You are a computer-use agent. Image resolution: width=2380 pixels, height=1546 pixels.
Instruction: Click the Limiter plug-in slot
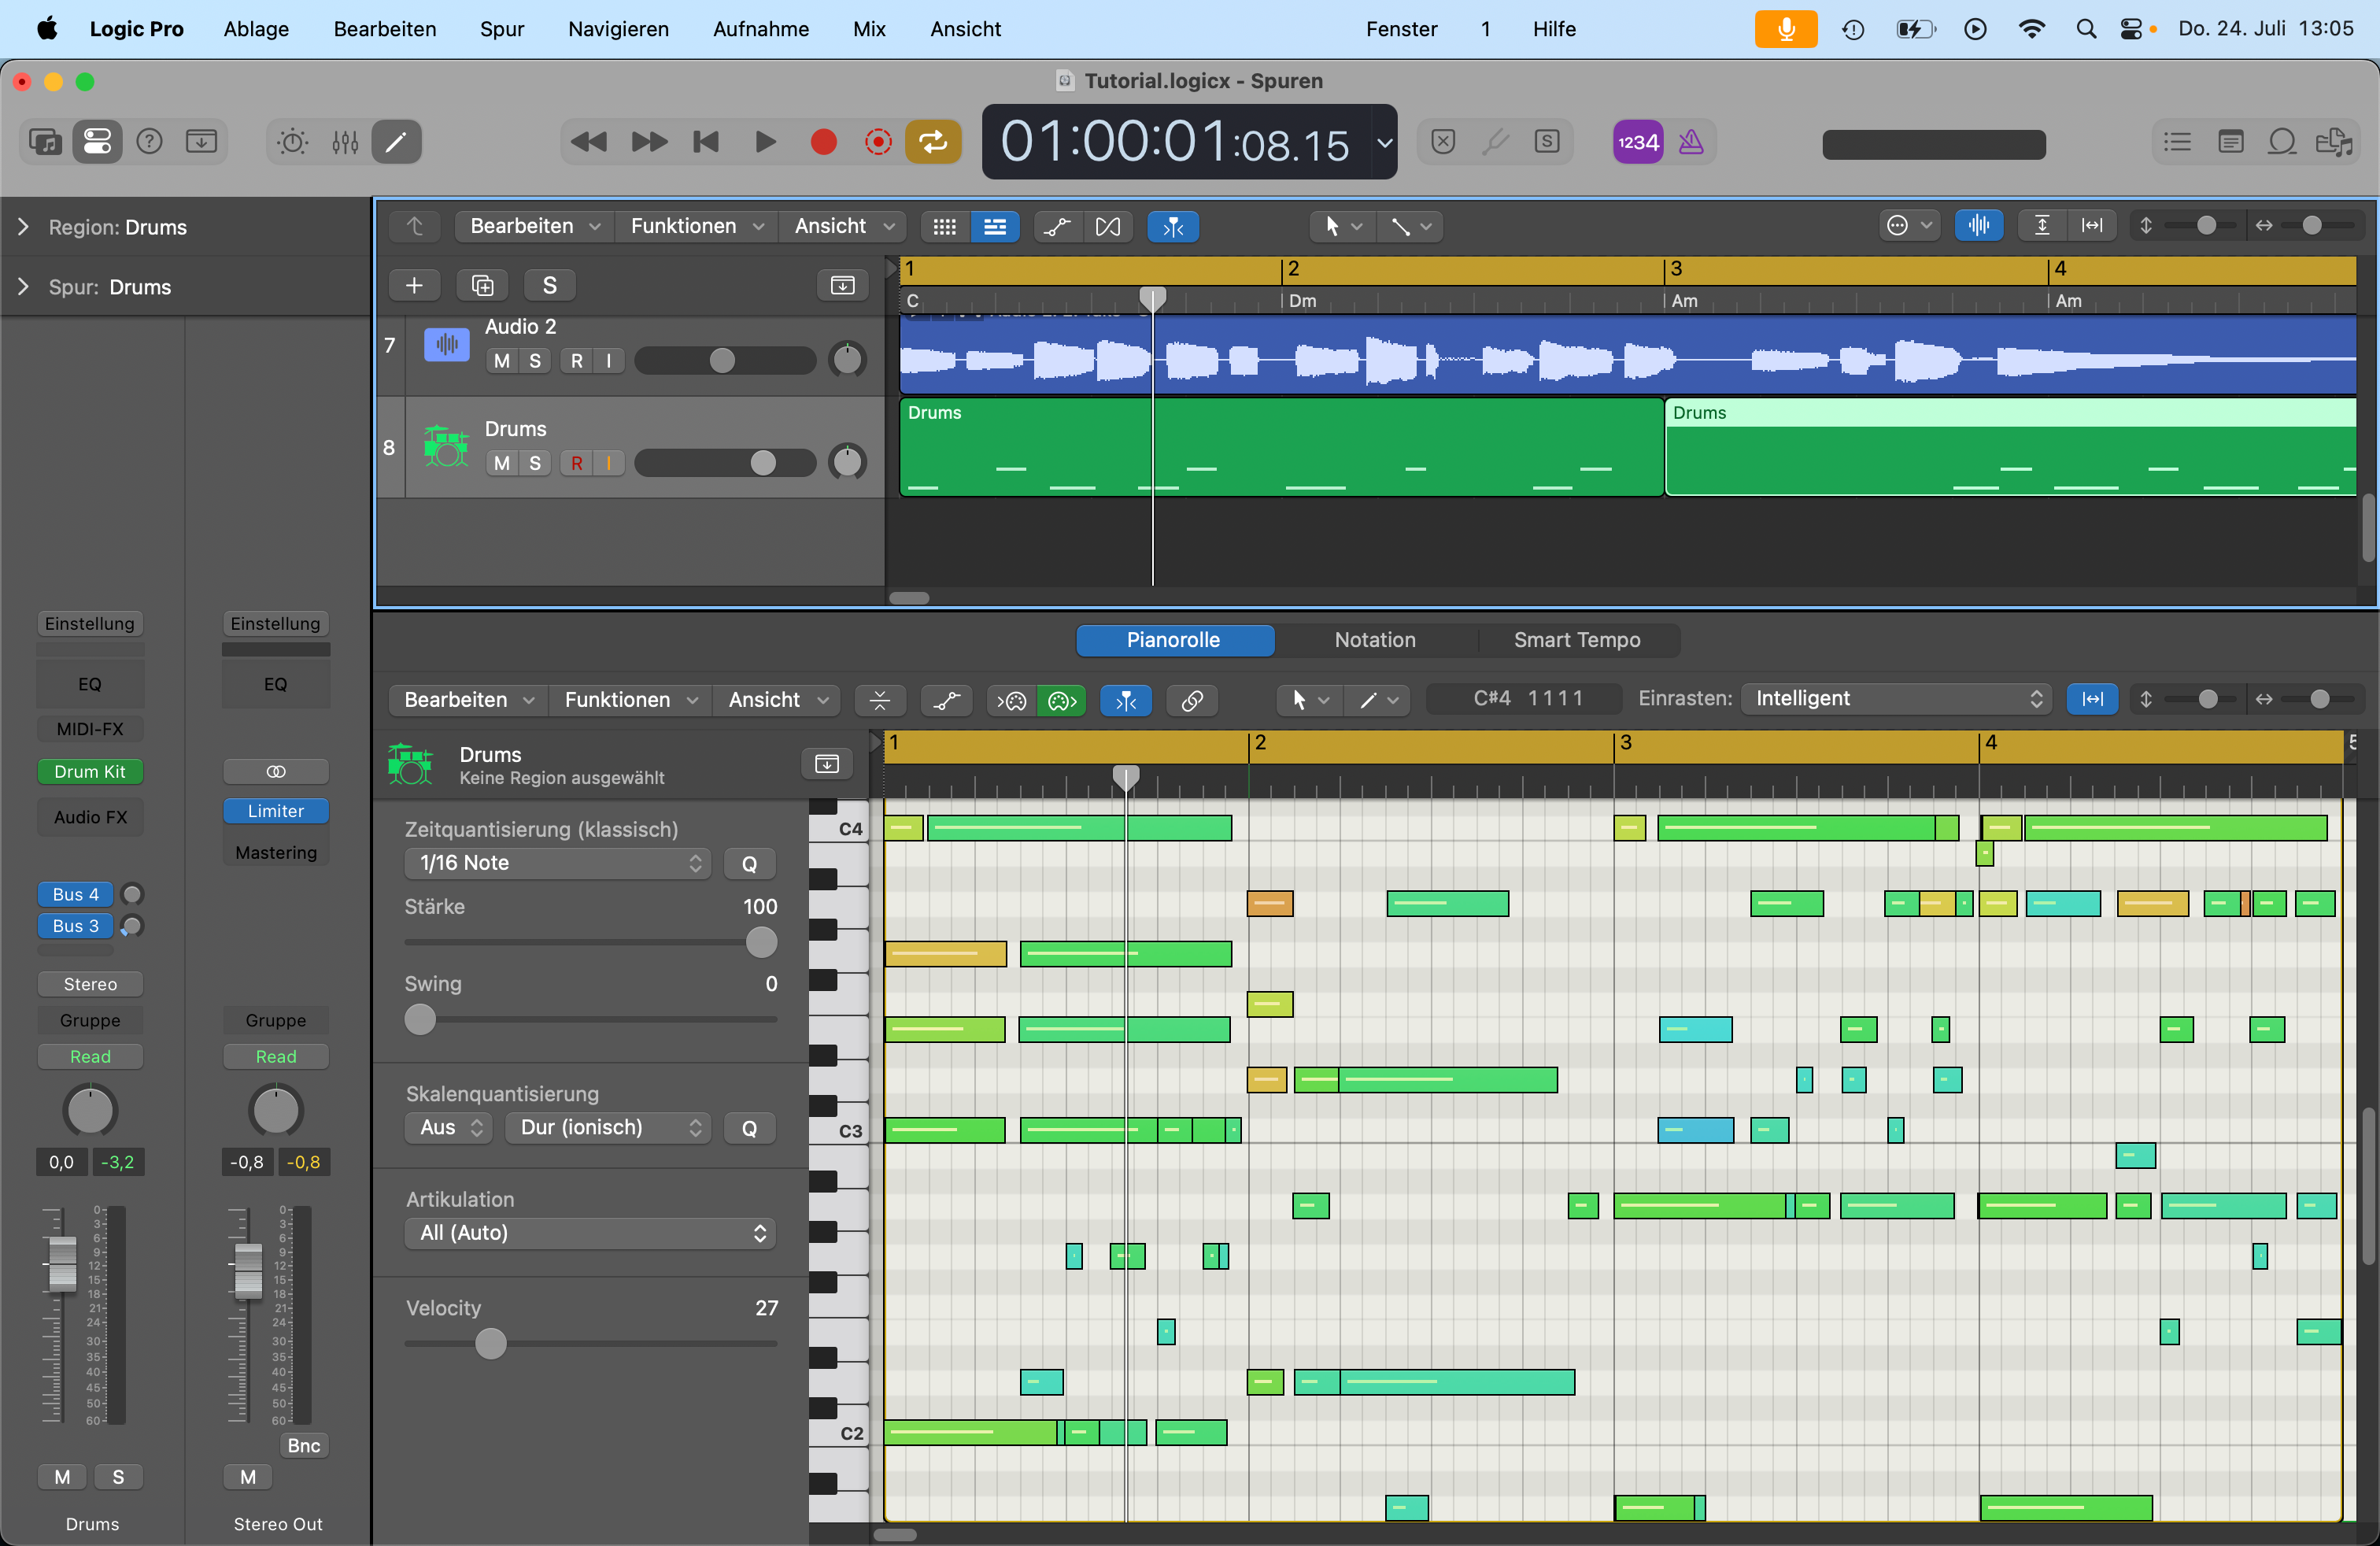pyautogui.click(x=276, y=811)
